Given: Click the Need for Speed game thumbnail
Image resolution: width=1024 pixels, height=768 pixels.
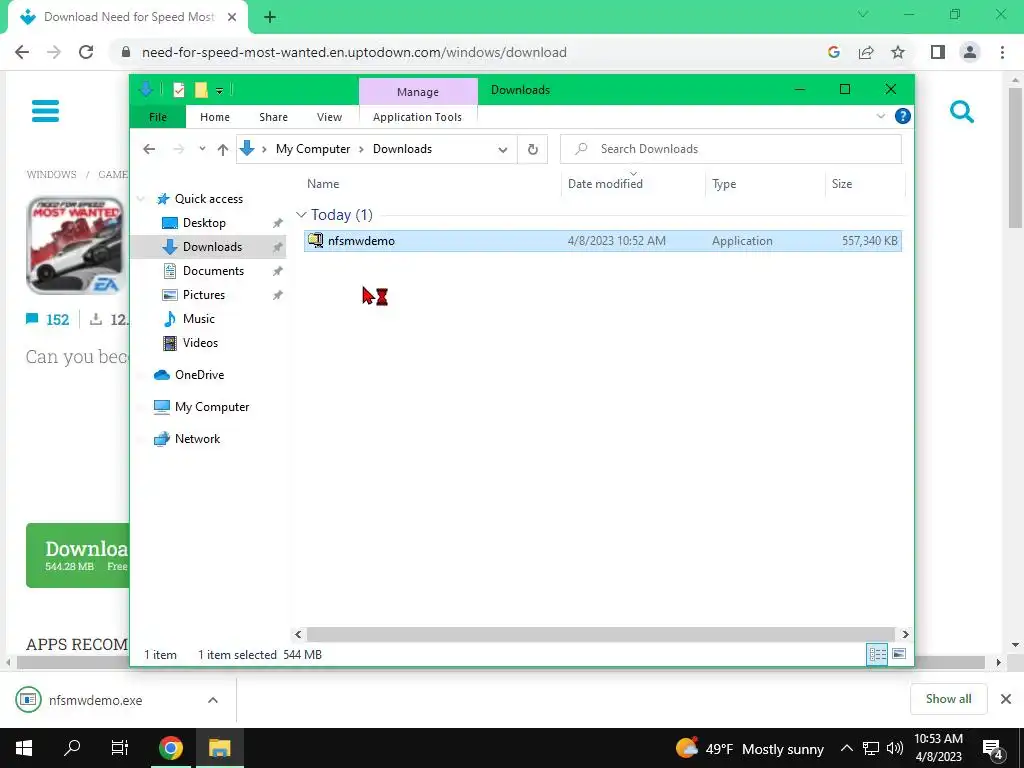Looking at the screenshot, I should point(75,246).
